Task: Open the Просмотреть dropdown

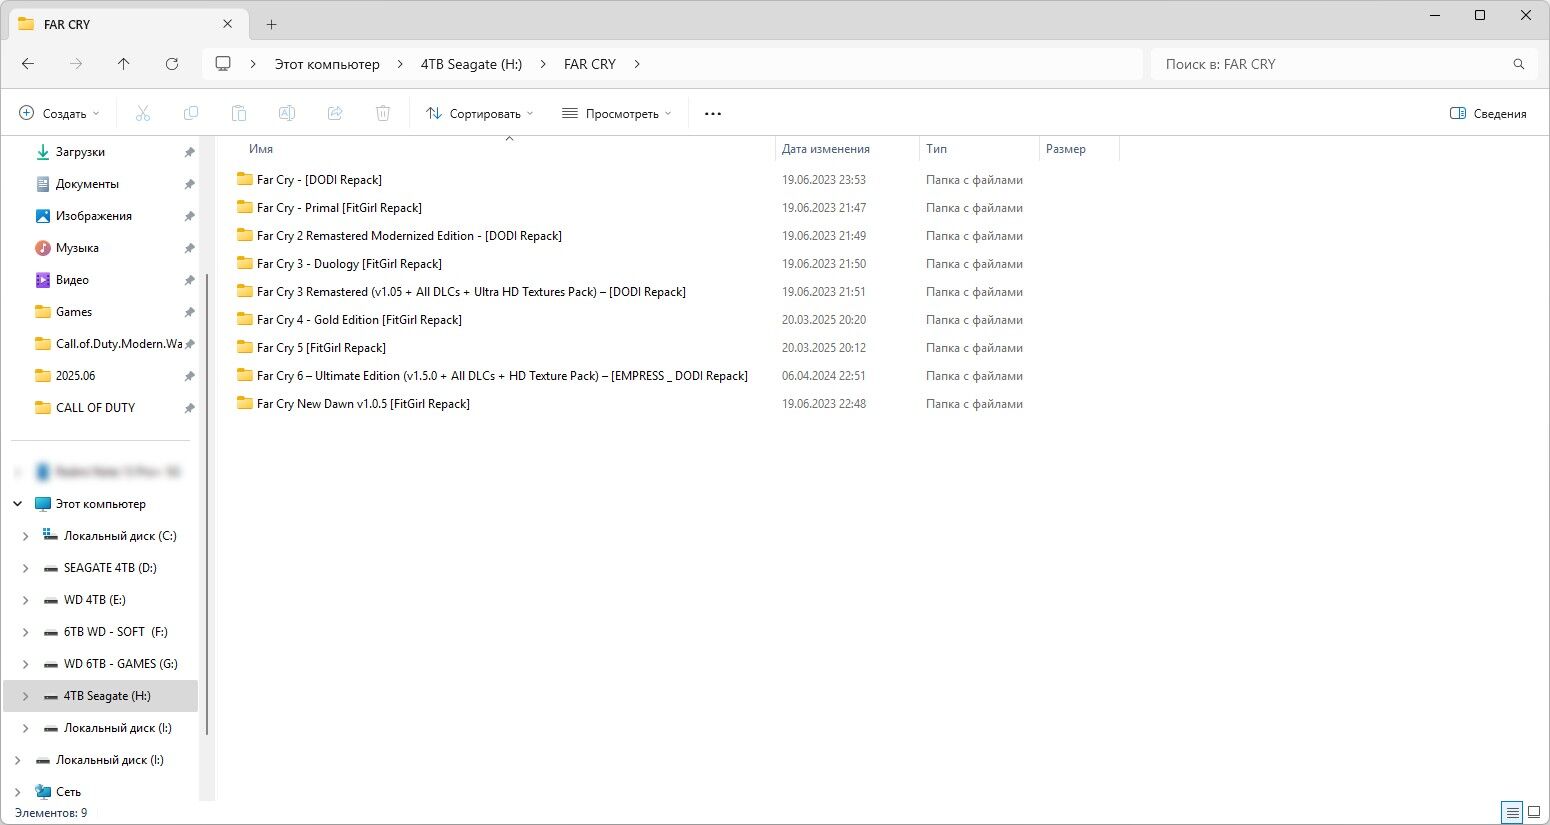Action: pyautogui.click(x=616, y=114)
